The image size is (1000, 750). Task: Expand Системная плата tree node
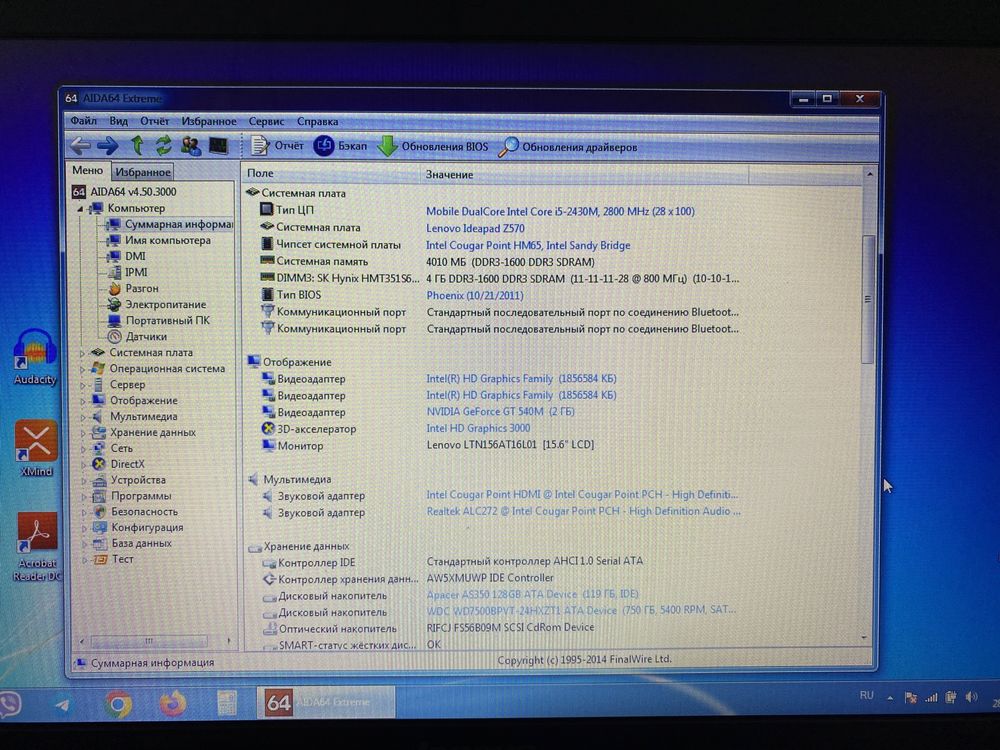pyautogui.click(x=82, y=353)
